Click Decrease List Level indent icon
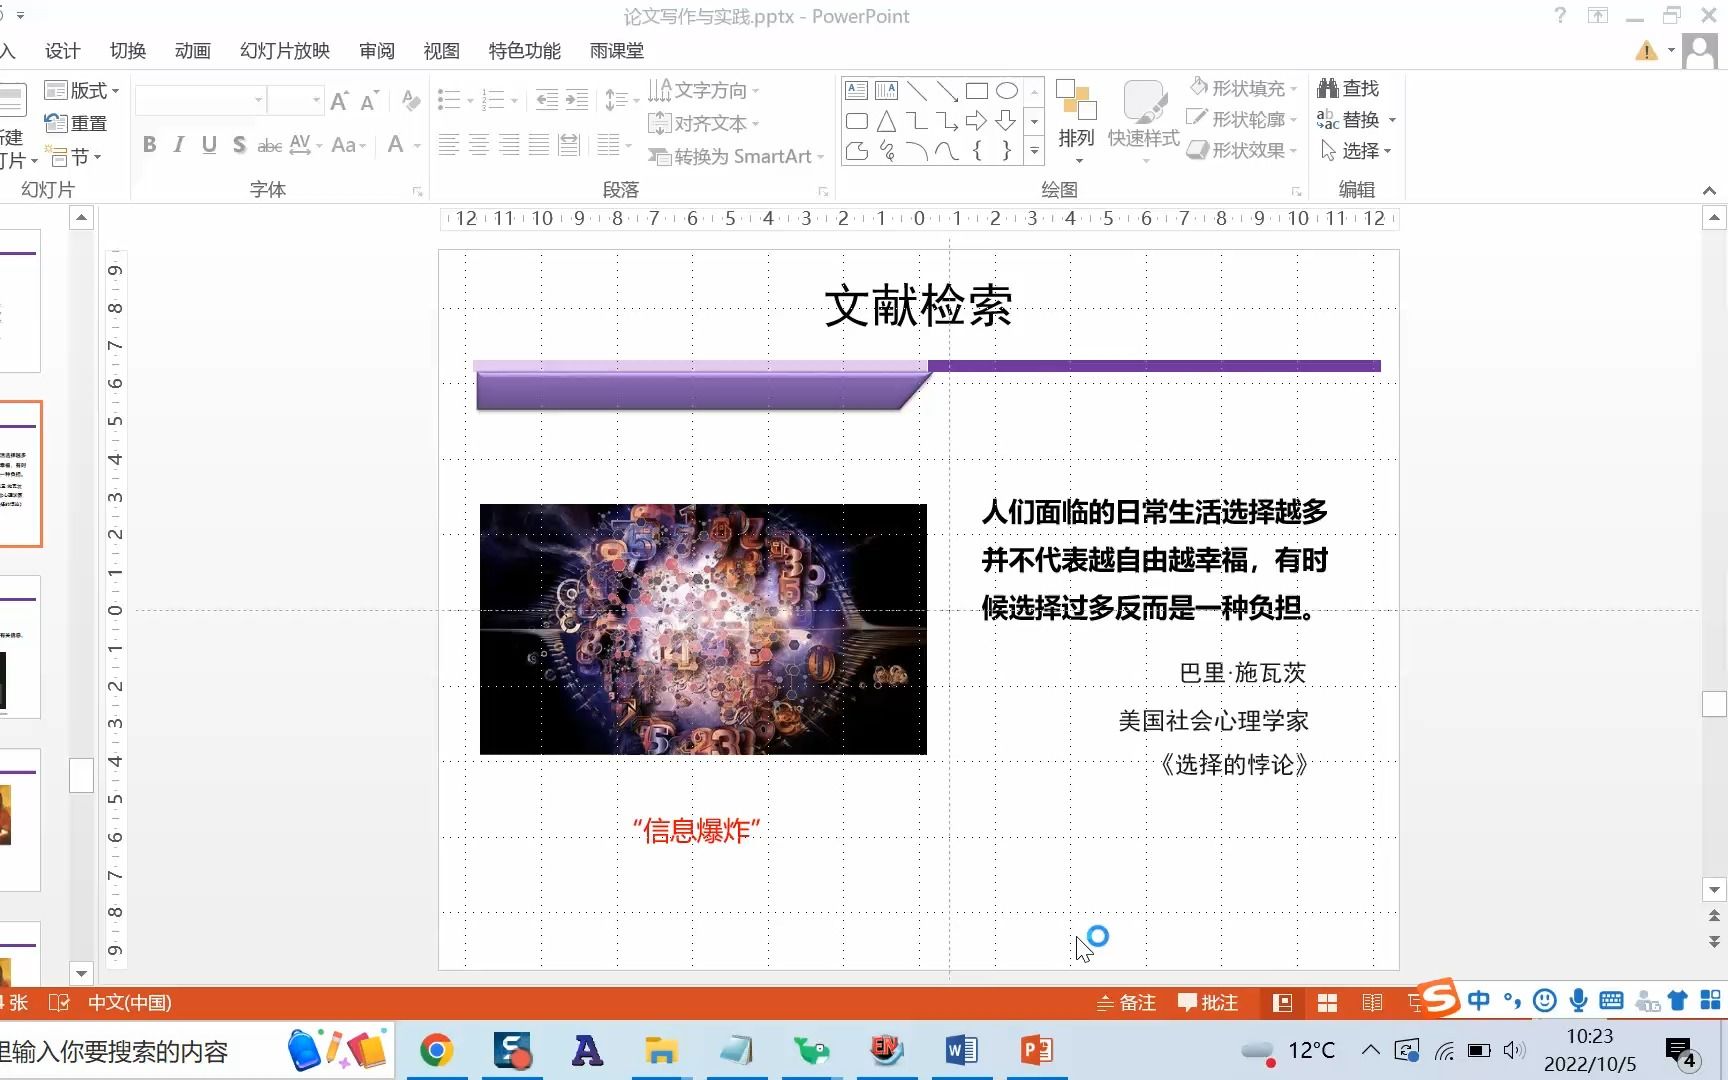The width and height of the screenshot is (1728, 1080). click(547, 100)
